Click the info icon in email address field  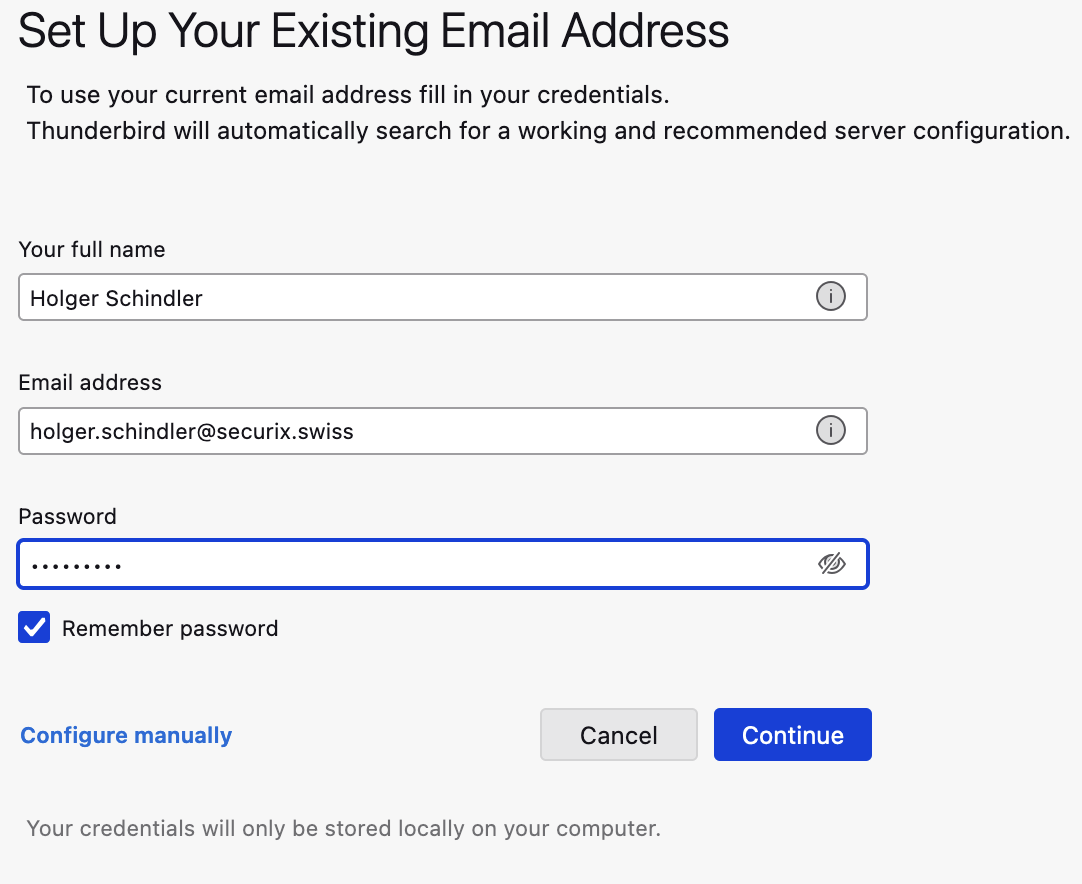pos(830,430)
